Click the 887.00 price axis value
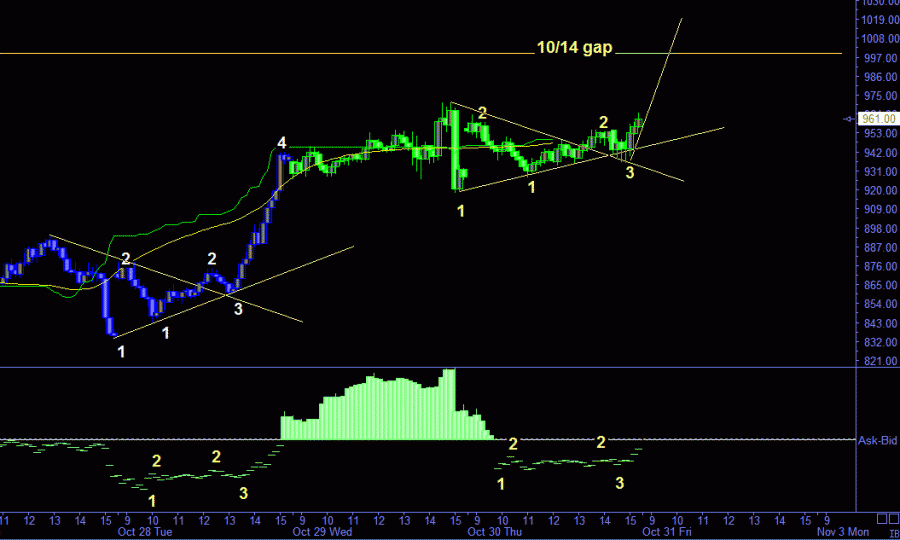900x540 pixels. click(x=883, y=248)
